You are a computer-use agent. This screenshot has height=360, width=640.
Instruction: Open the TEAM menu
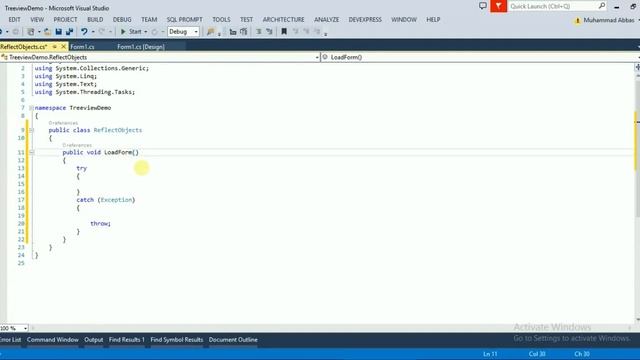click(x=149, y=20)
